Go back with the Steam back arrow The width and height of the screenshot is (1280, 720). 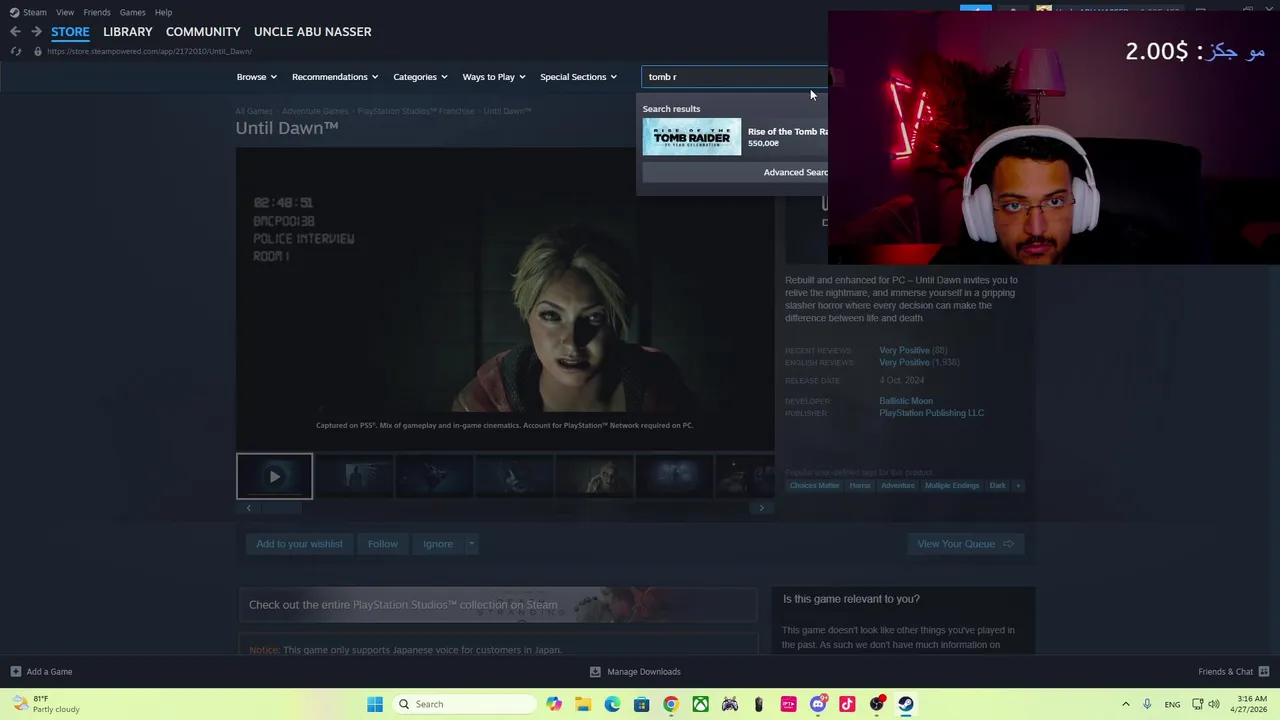[x=15, y=32]
